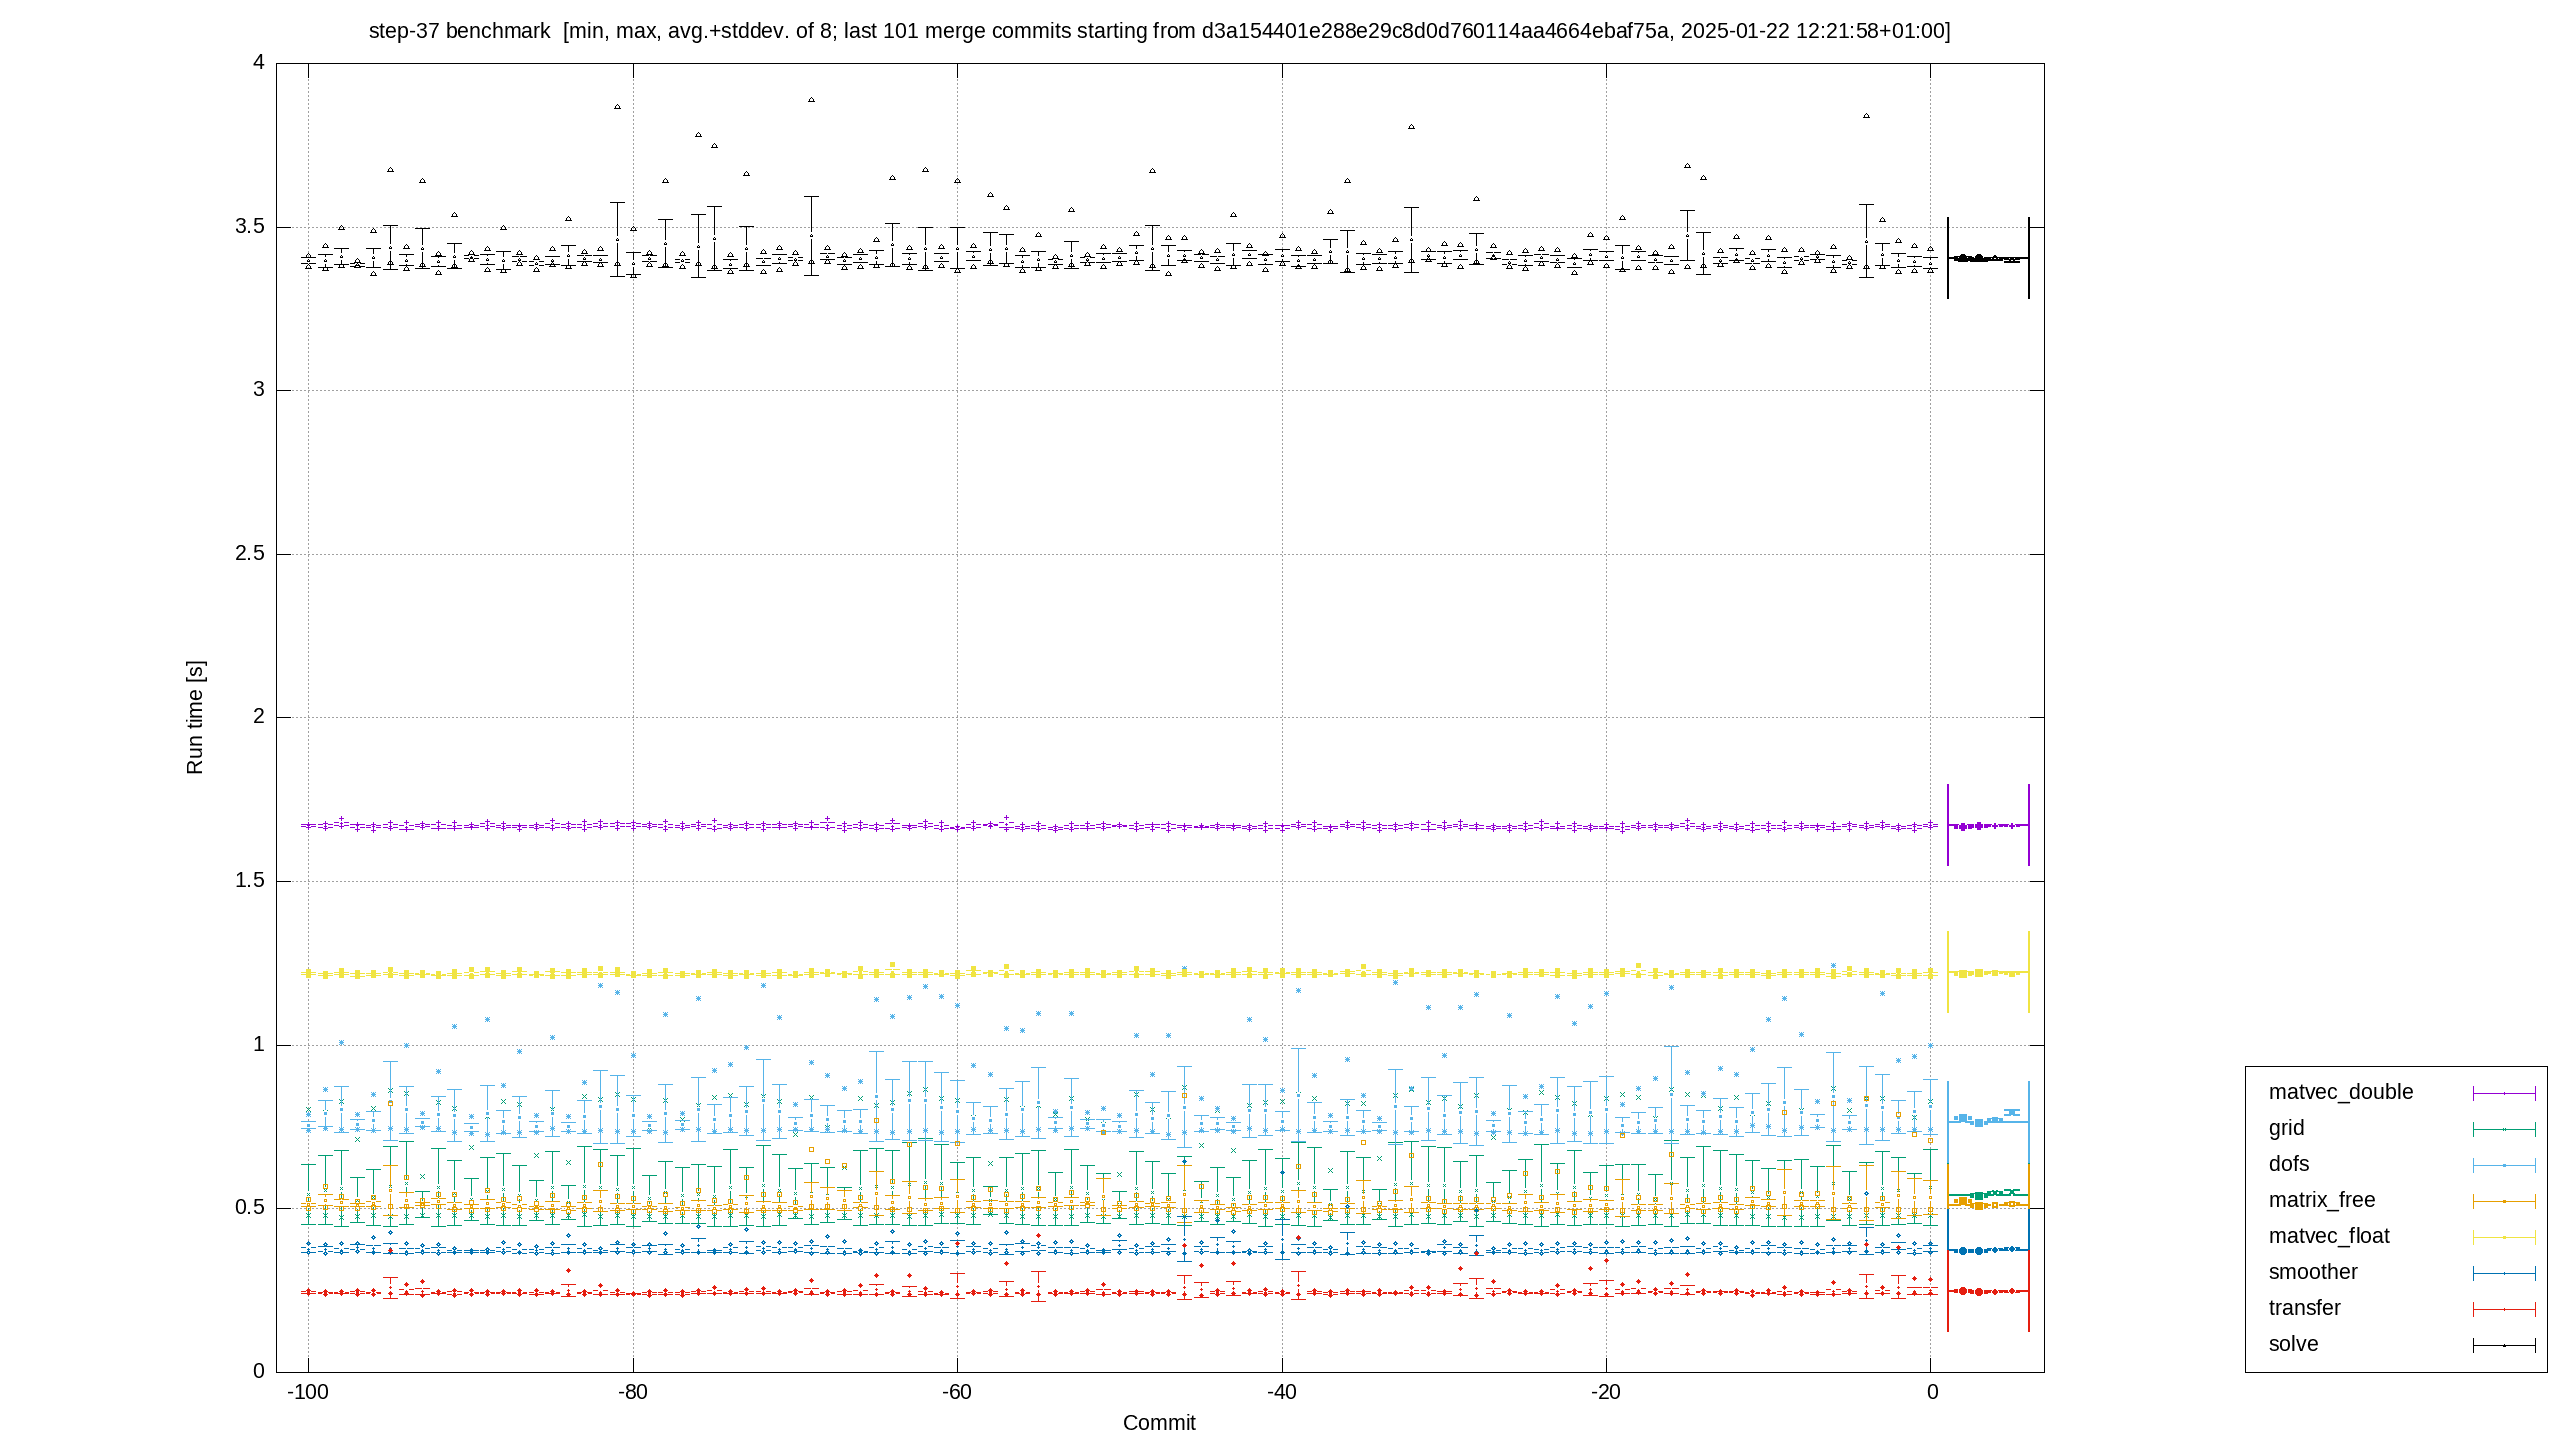This screenshot has height=1440, width=2560.
Task: Select the matrix_free legend entry
Action: pyautogui.click(x=2321, y=1200)
